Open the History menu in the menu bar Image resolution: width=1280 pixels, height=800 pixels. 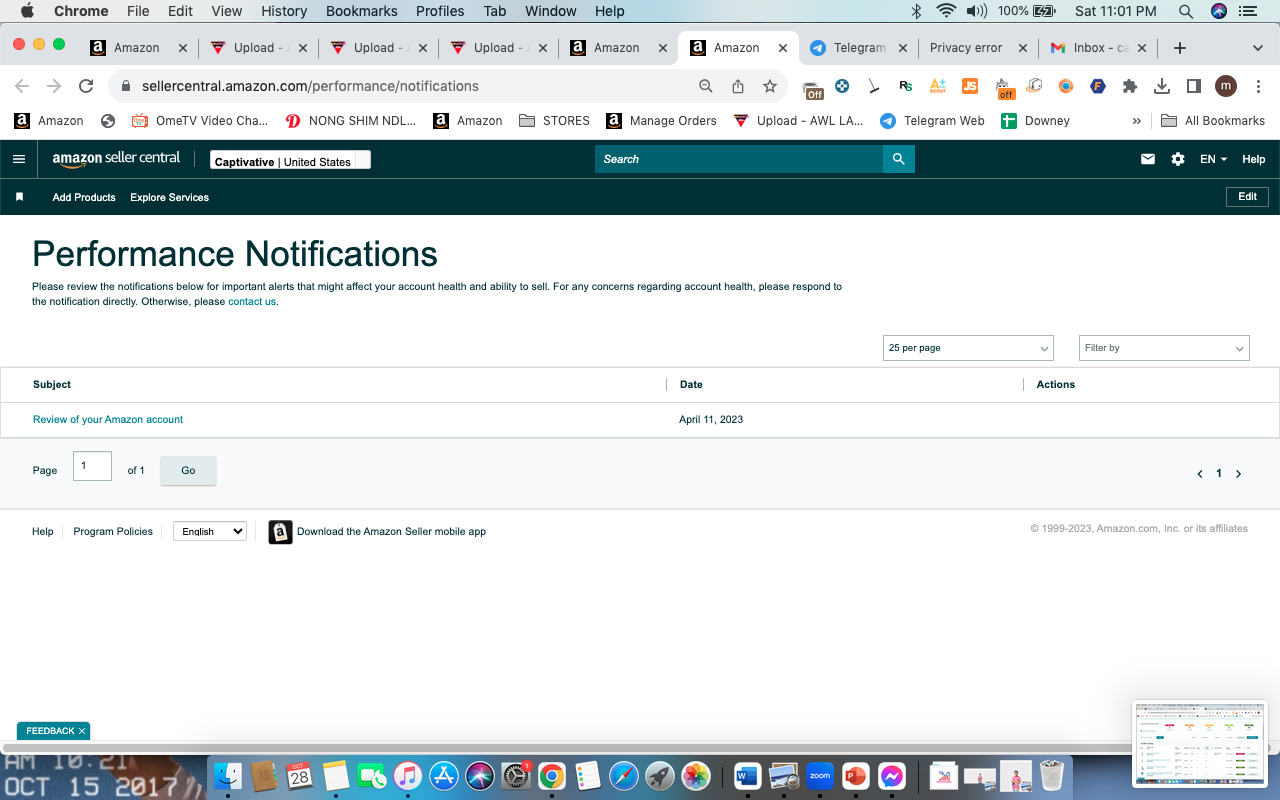coord(284,11)
